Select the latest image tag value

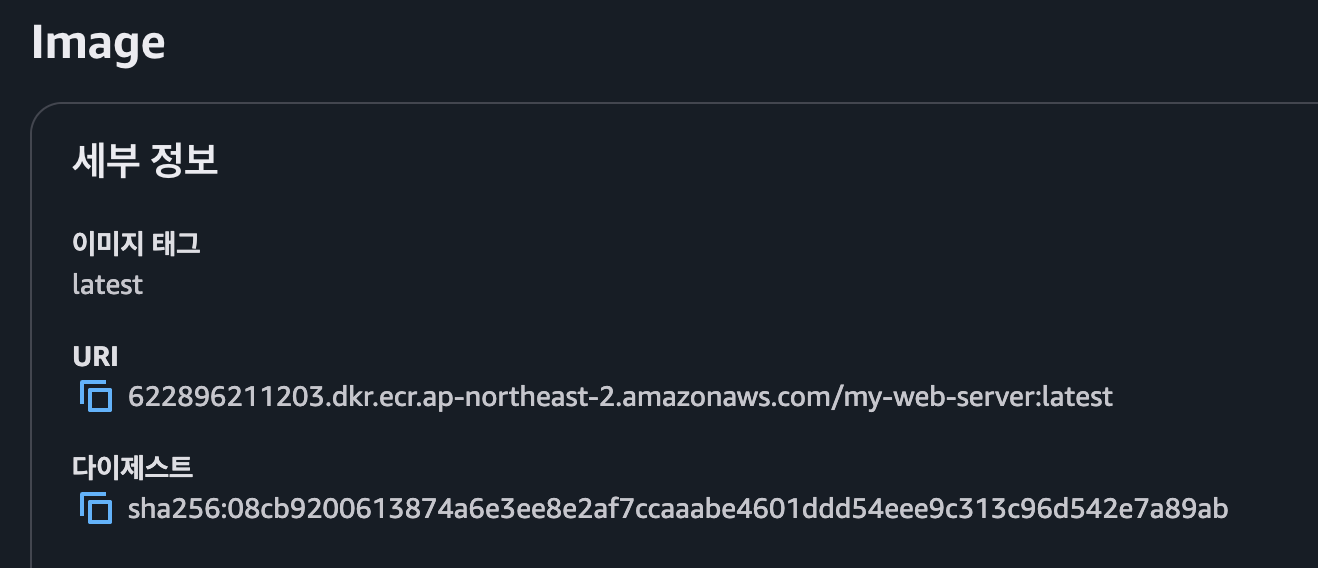coord(108,285)
